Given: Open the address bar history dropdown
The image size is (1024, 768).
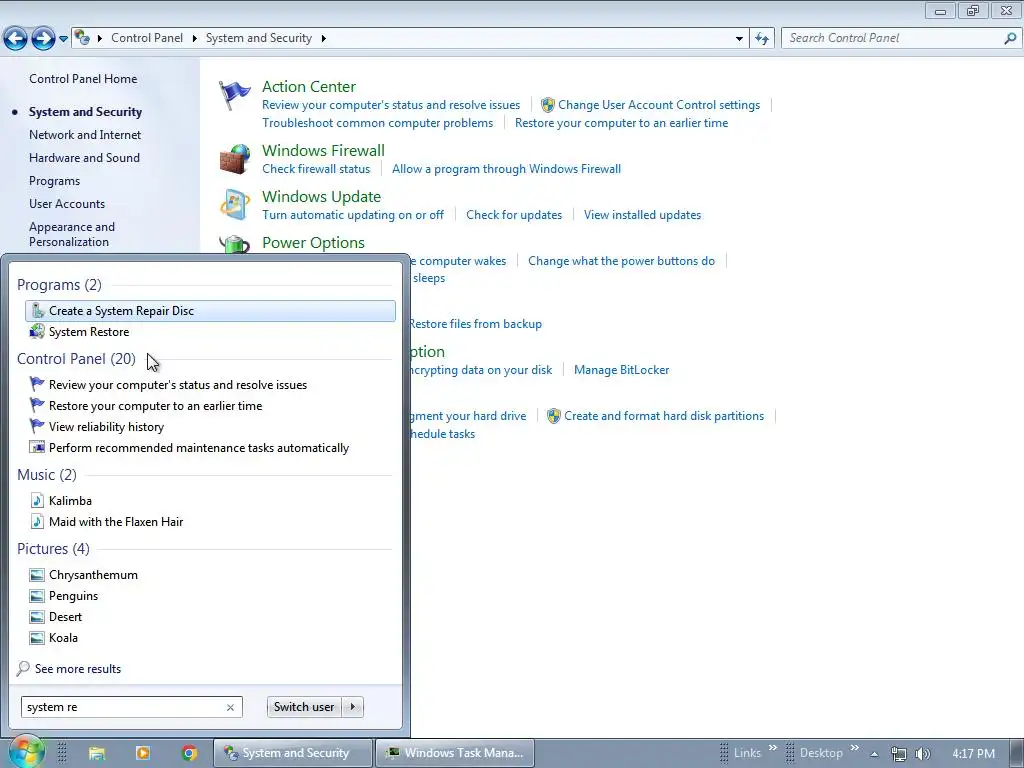Looking at the screenshot, I should click(x=739, y=39).
